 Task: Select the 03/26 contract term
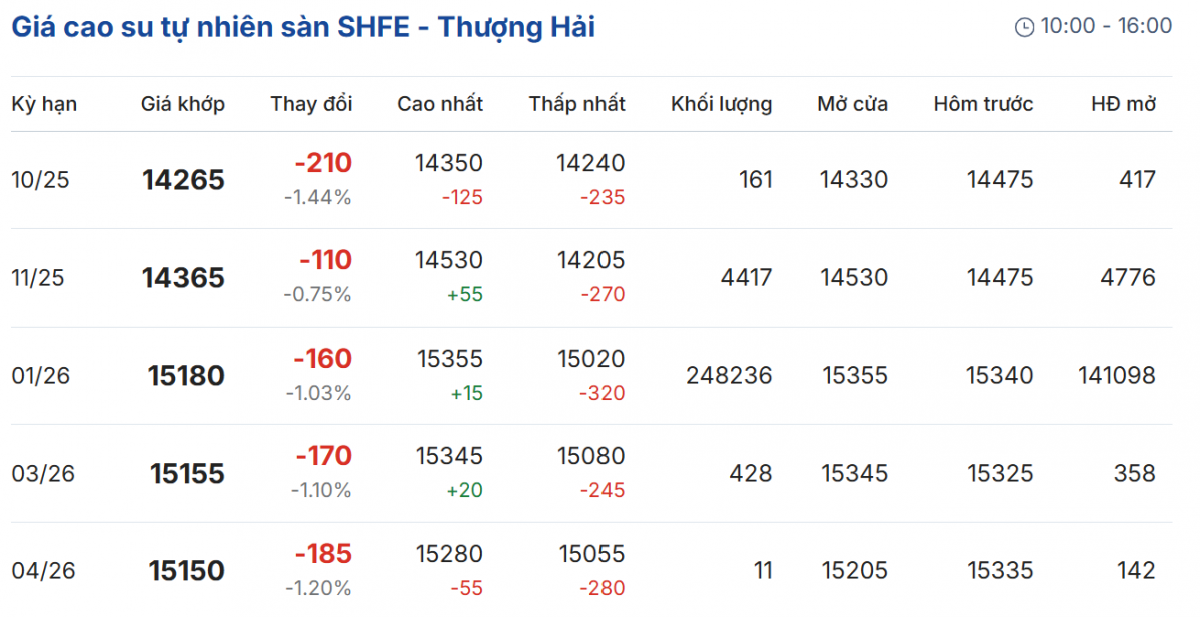(x=43, y=473)
